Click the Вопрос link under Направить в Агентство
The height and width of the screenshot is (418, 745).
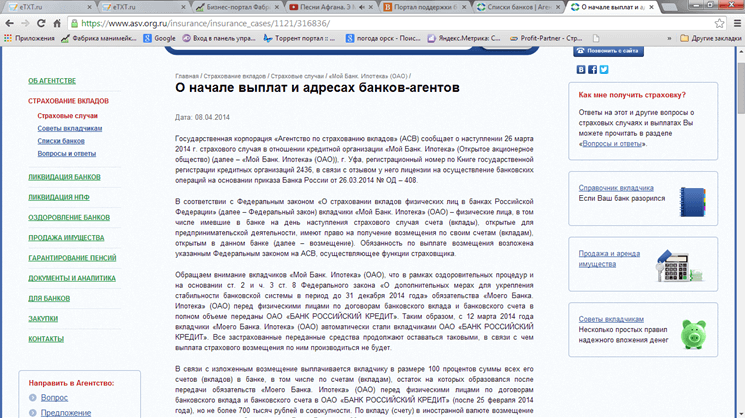point(54,398)
